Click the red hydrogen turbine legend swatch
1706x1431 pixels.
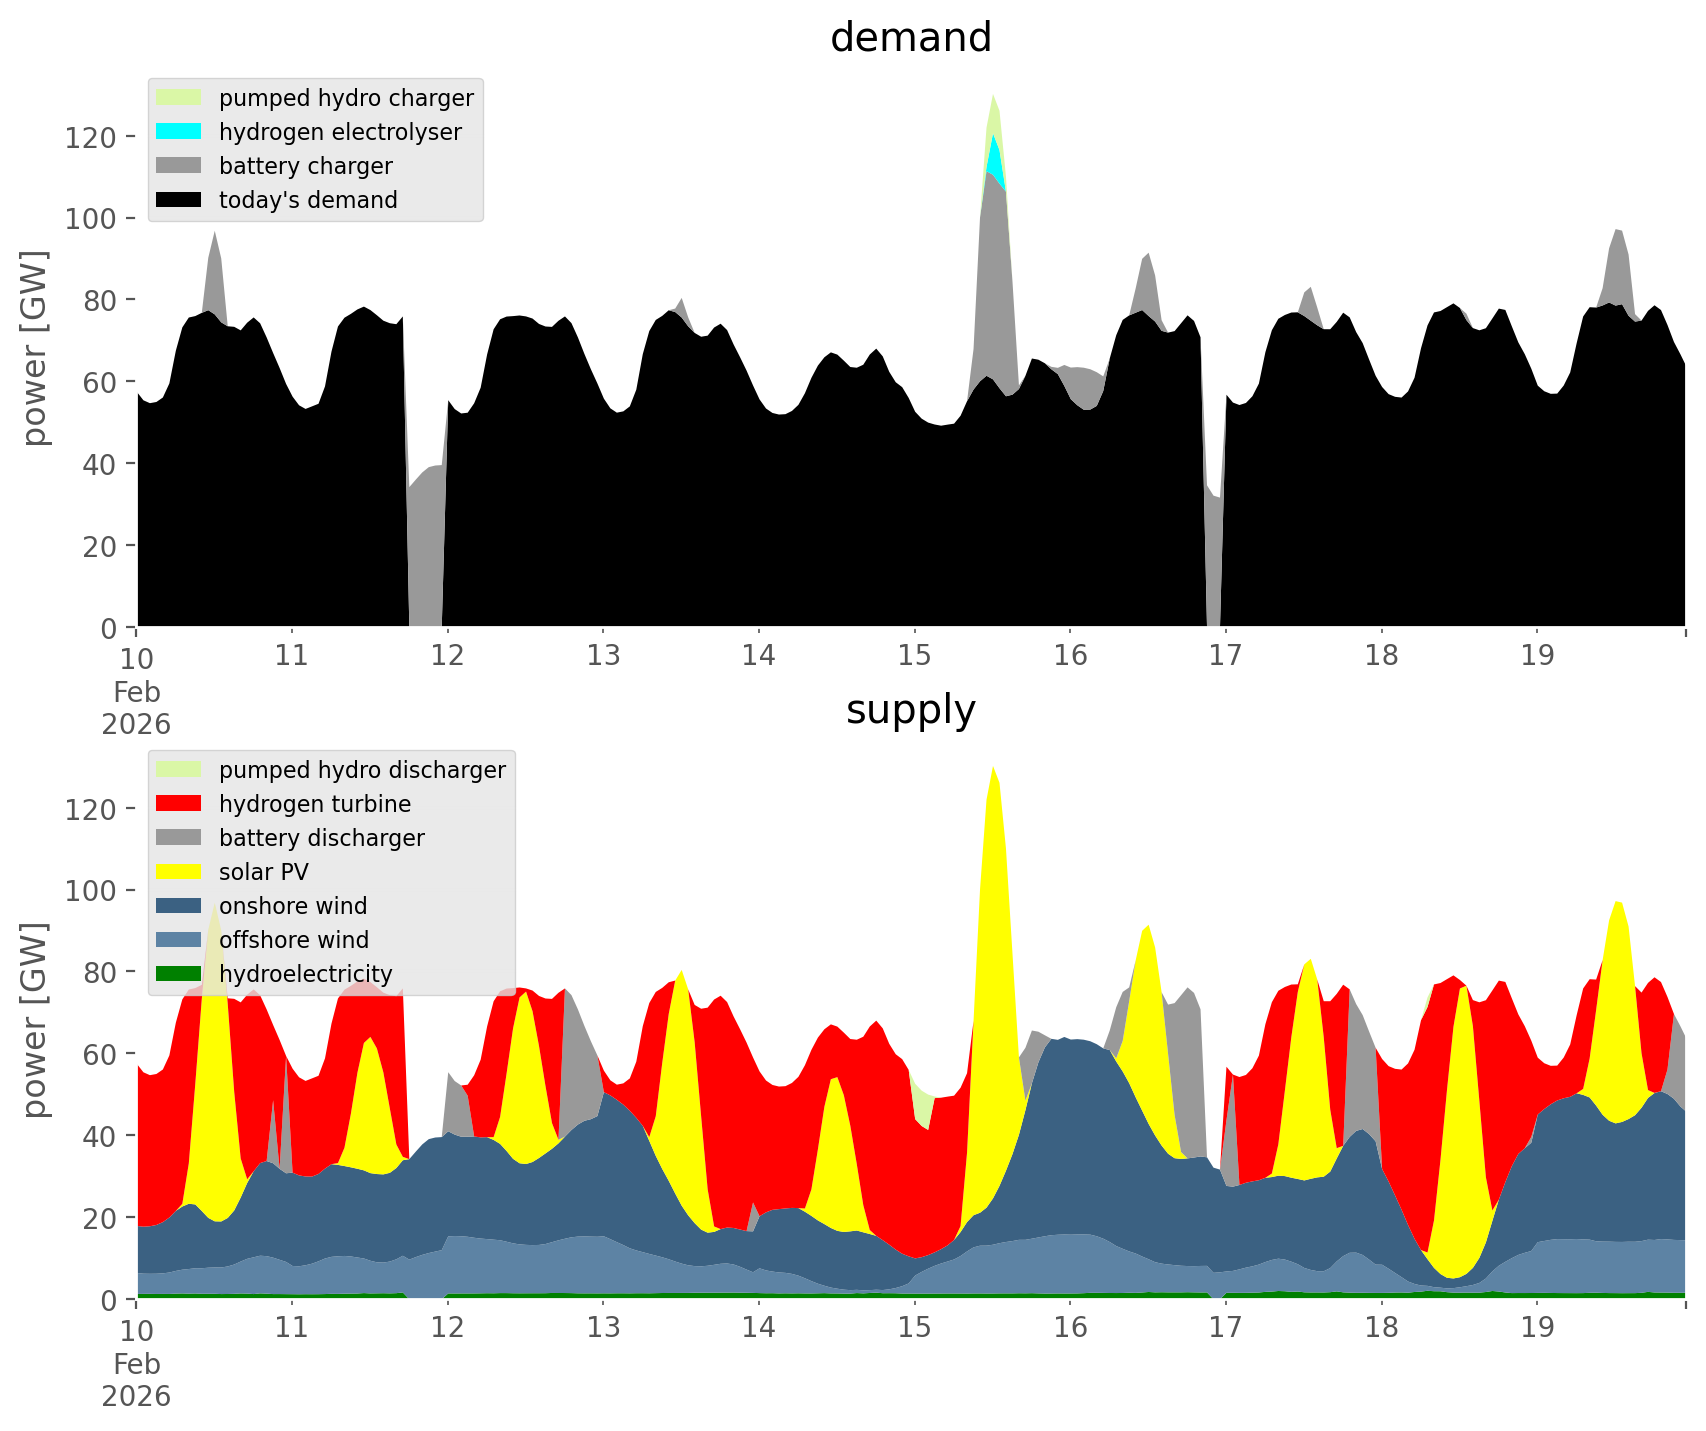pyautogui.click(x=179, y=804)
